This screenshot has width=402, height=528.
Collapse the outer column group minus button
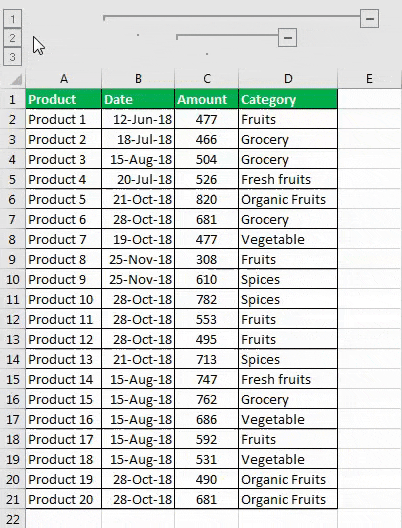(x=369, y=19)
